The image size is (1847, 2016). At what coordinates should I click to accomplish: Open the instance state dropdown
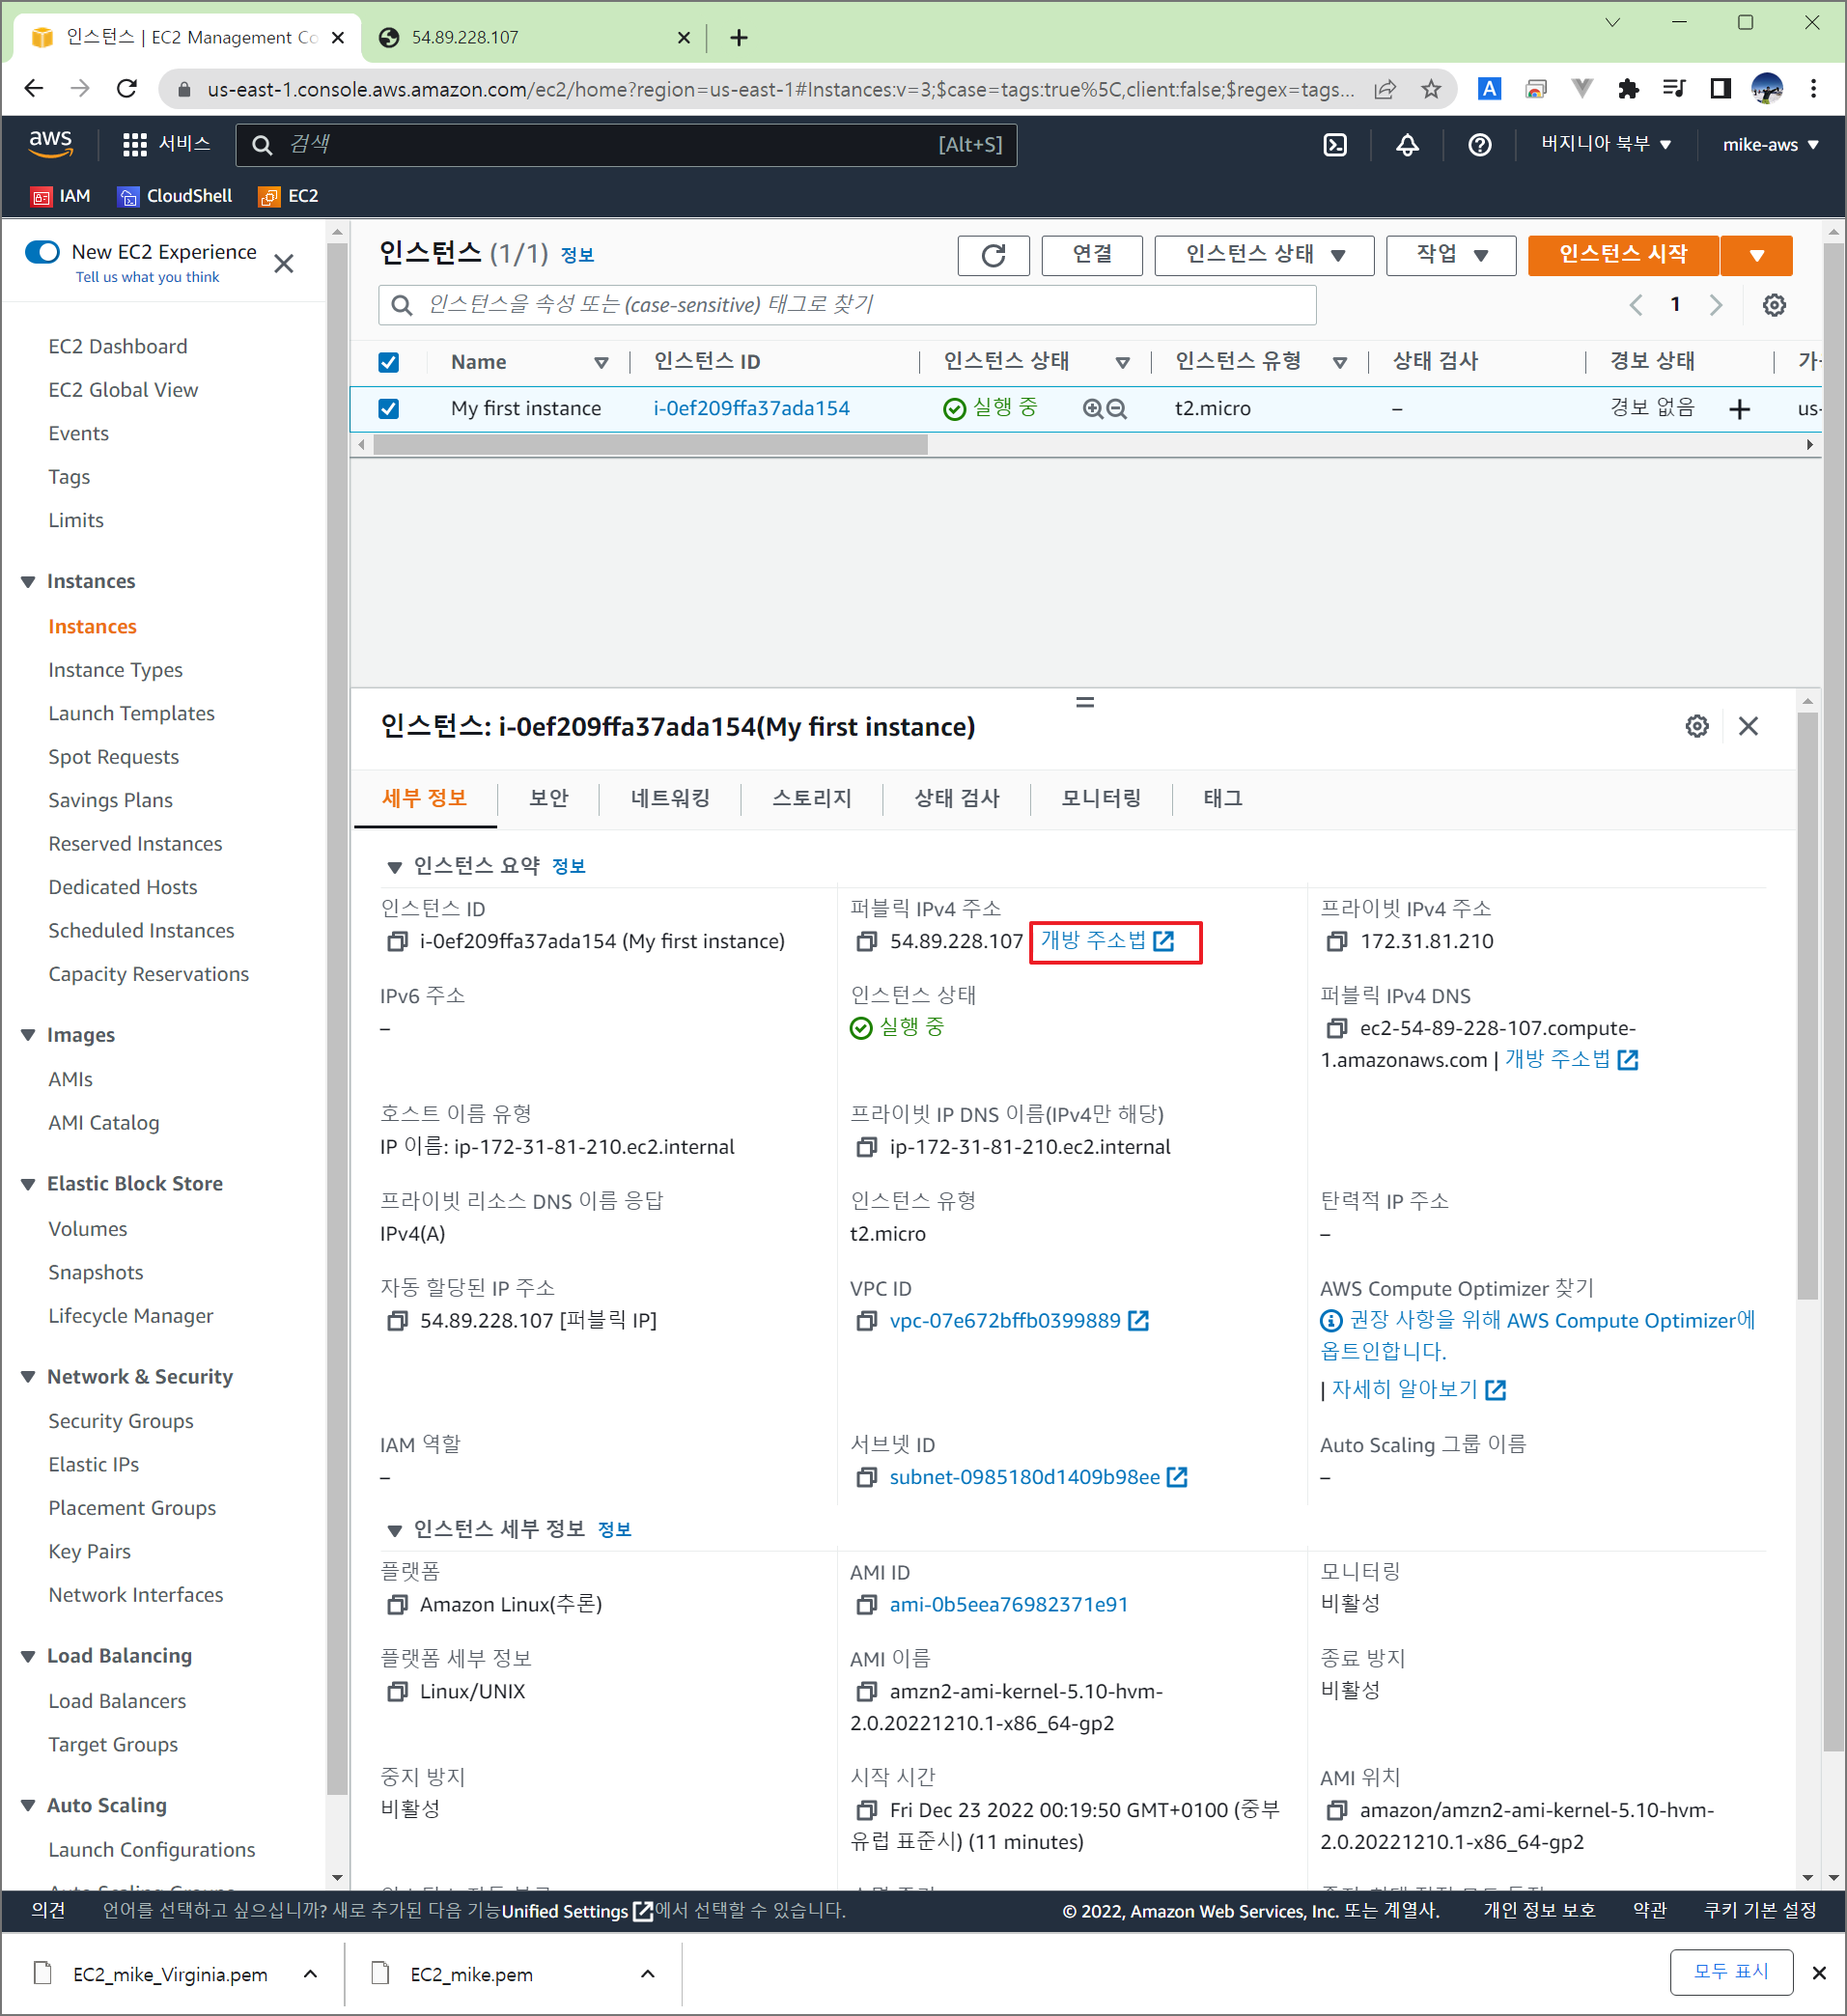click(x=1264, y=255)
